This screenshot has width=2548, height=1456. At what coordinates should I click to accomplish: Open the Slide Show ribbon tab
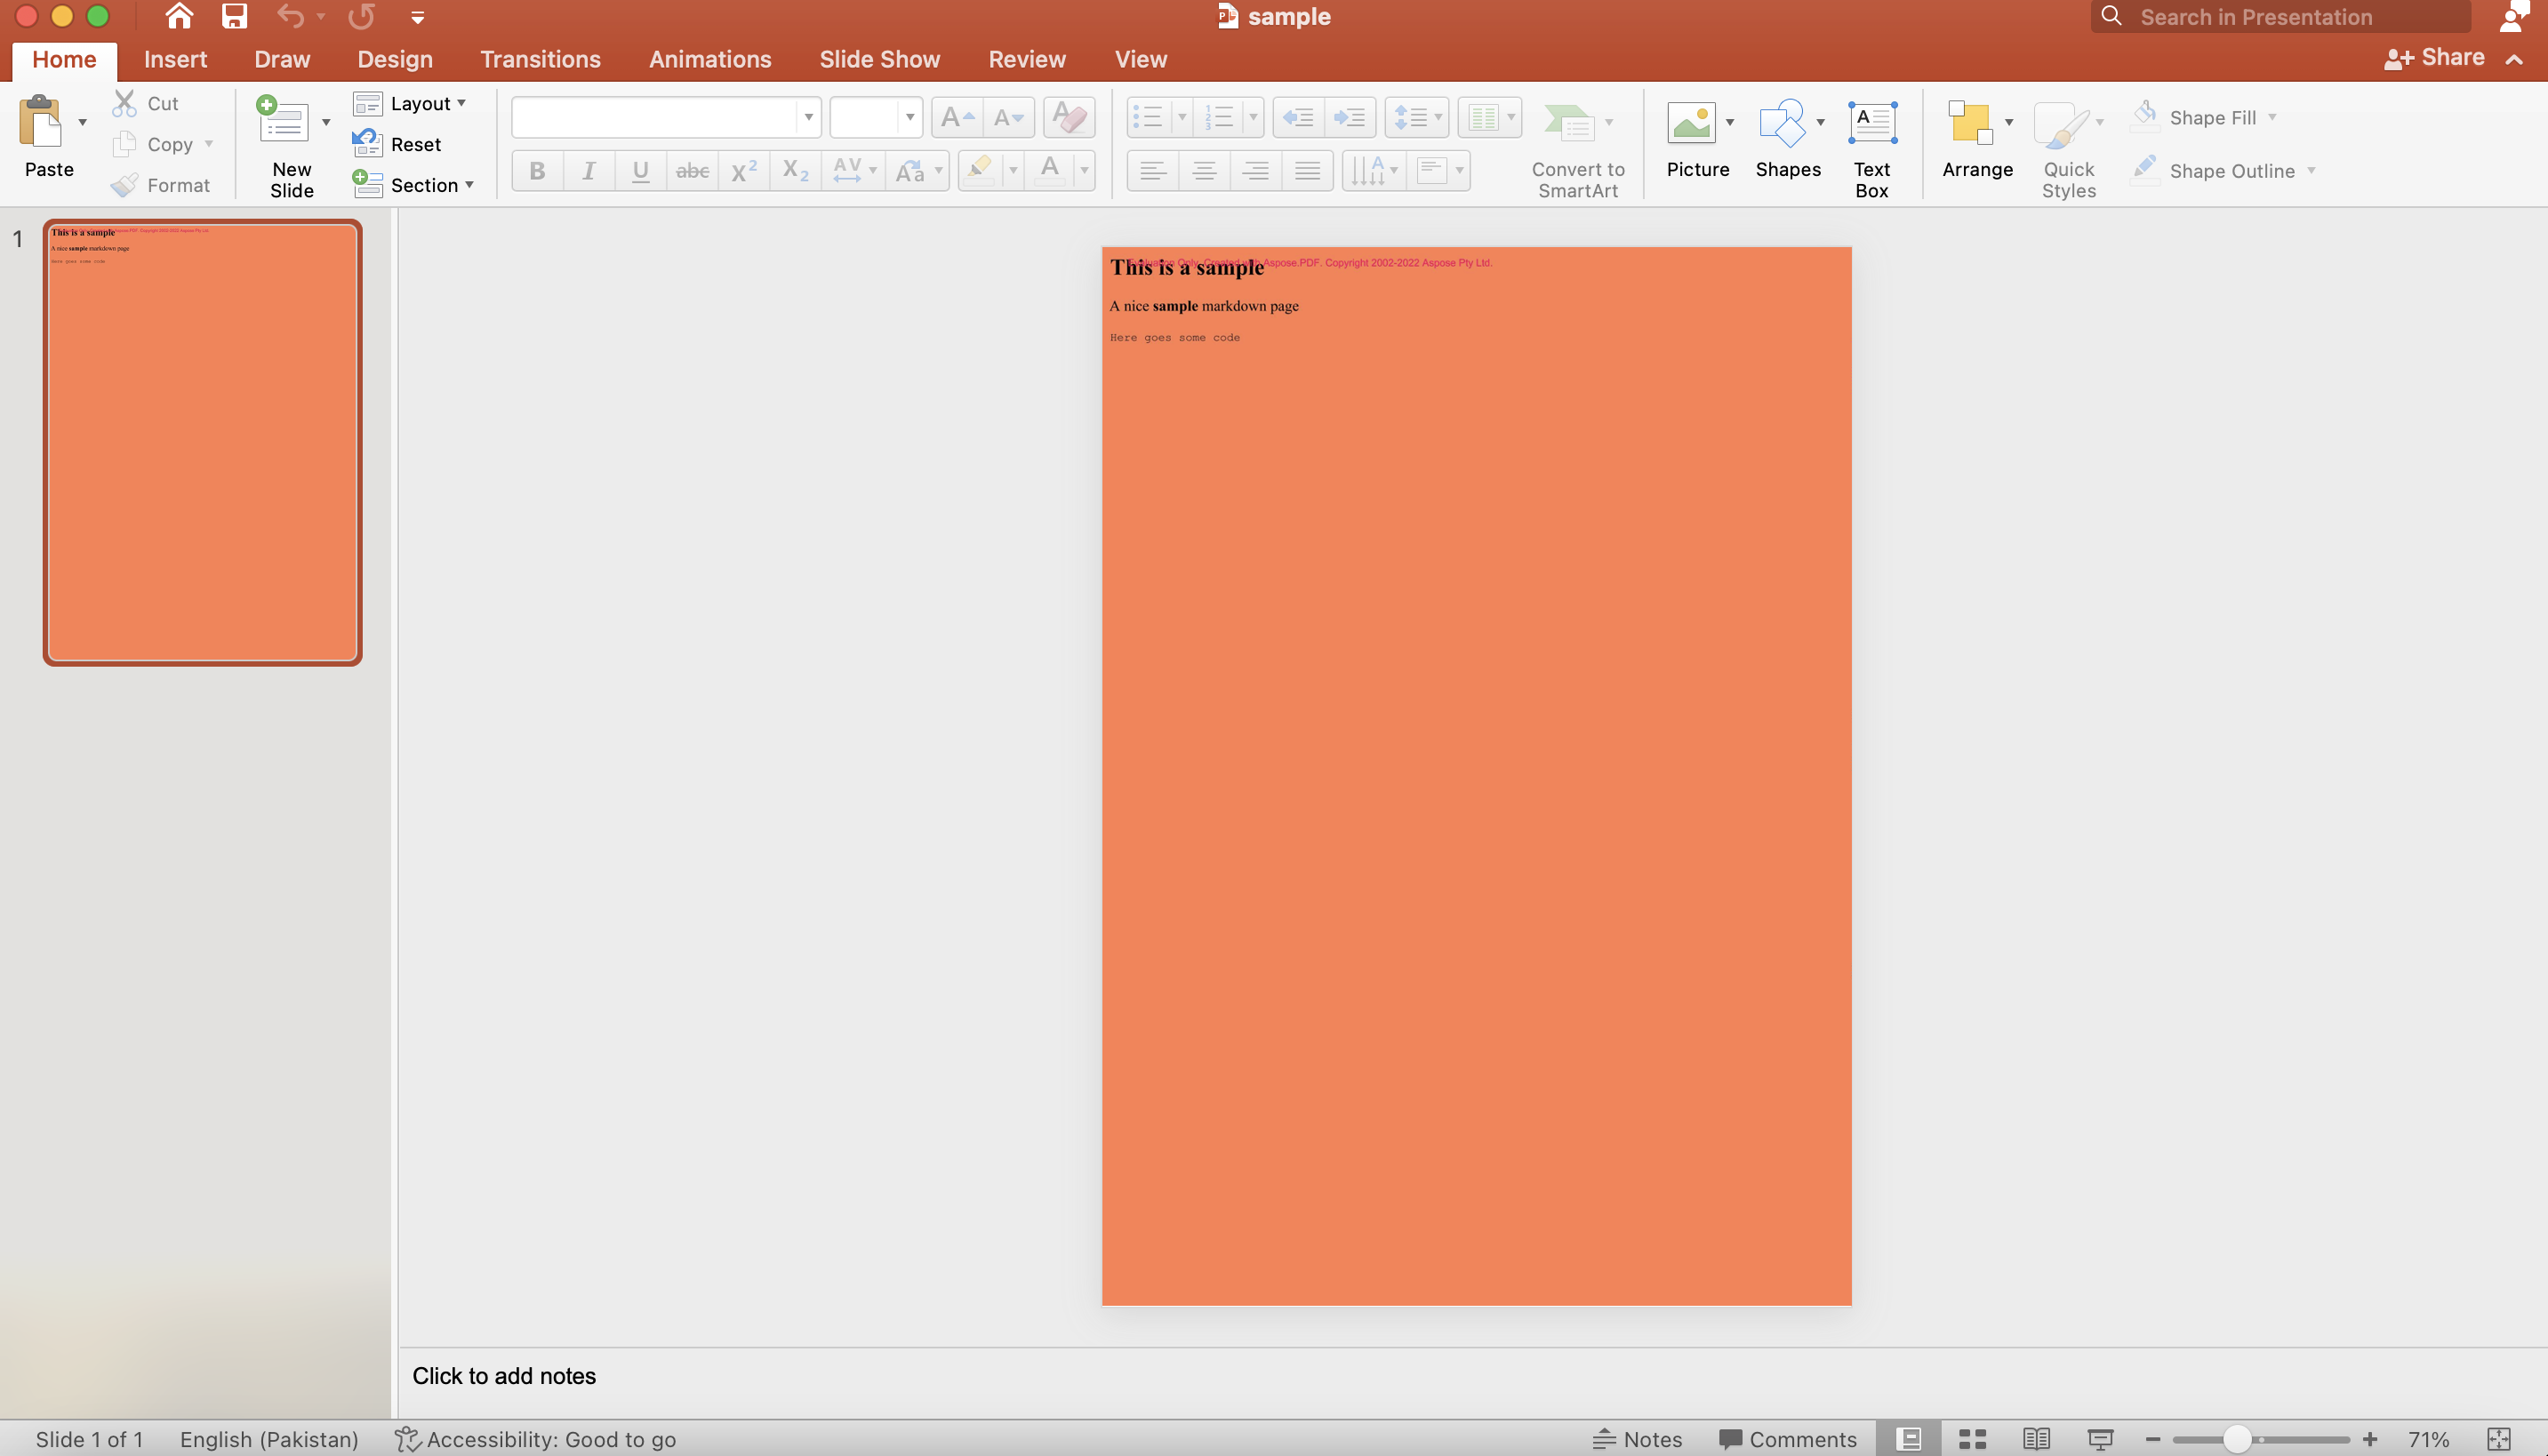pos(880,59)
